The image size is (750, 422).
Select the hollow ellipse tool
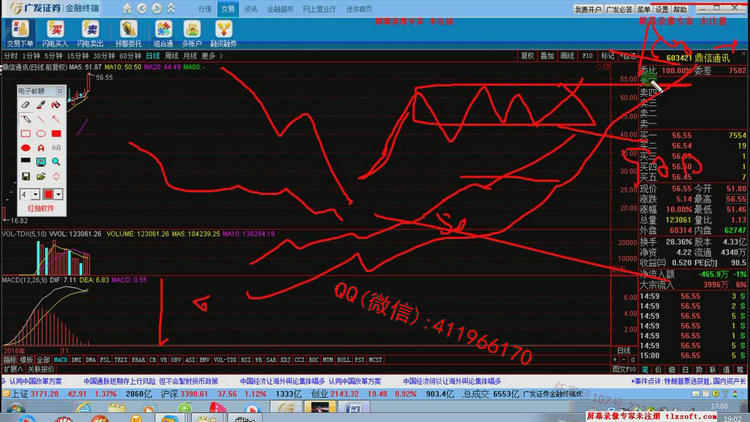point(41,133)
